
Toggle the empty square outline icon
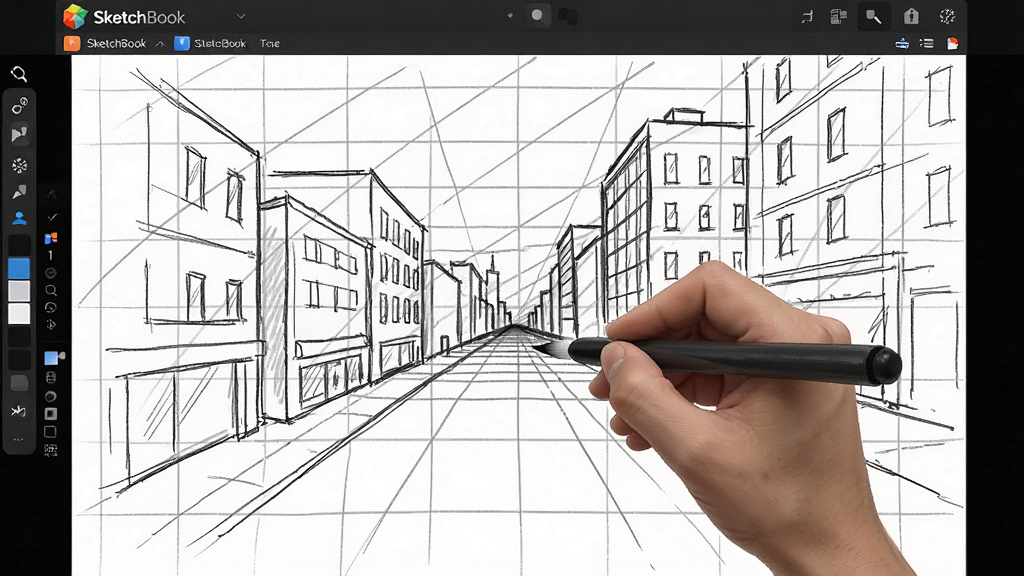coord(50,432)
